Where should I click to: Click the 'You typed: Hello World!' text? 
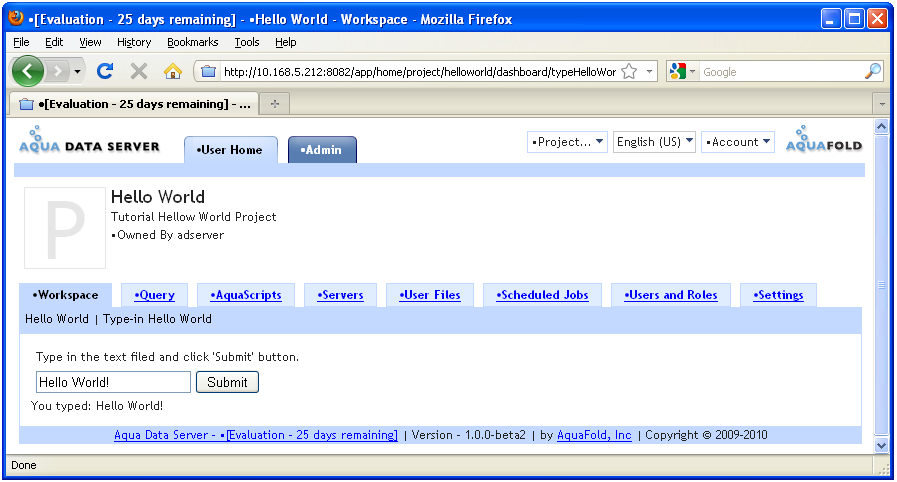[x=97, y=406]
